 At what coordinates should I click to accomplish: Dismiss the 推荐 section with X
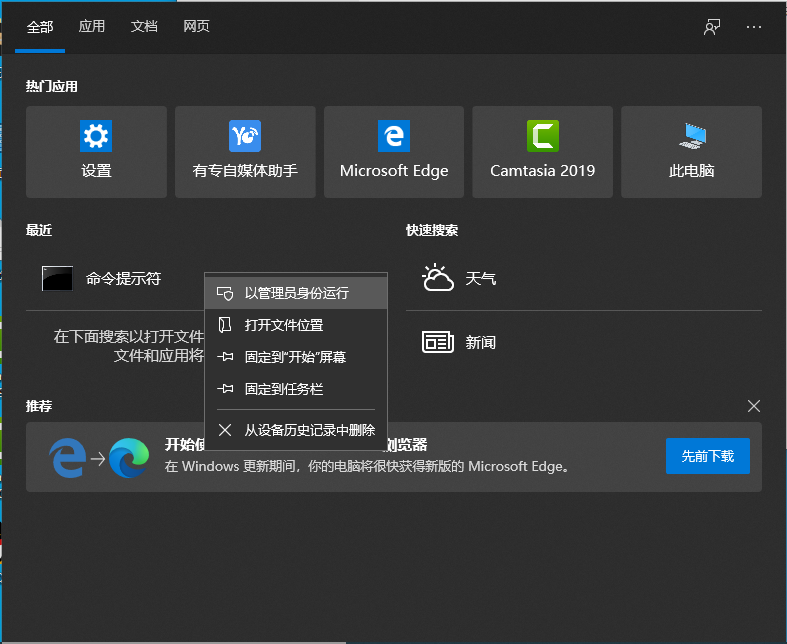754,406
